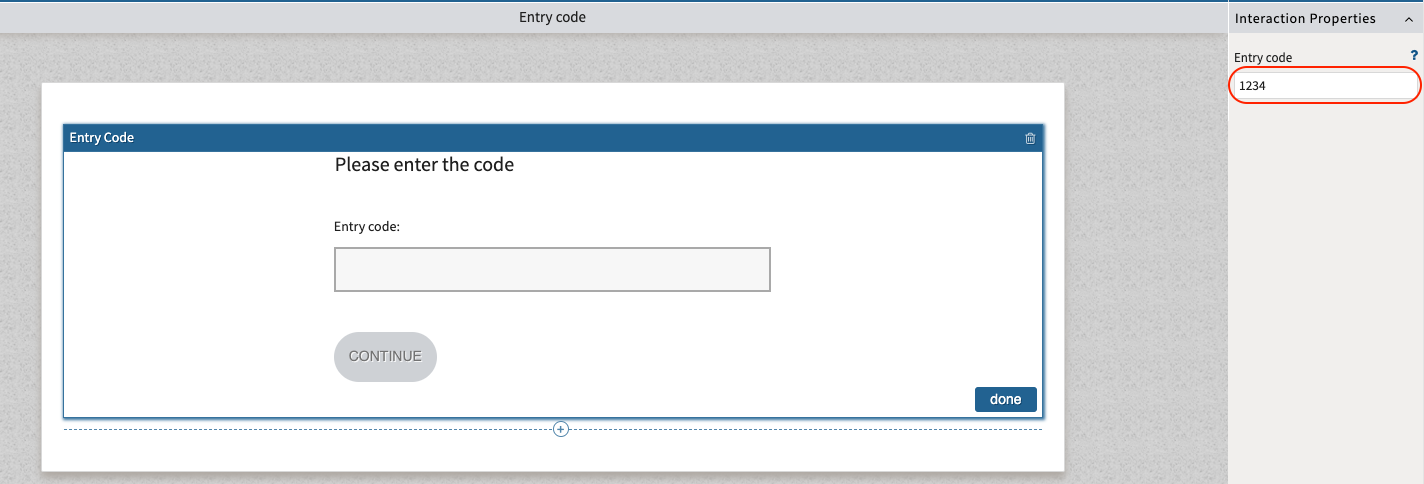Collapse the Interaction Properties panel chevron
Screen dimensions: 1424x484
coord(1409,19)
